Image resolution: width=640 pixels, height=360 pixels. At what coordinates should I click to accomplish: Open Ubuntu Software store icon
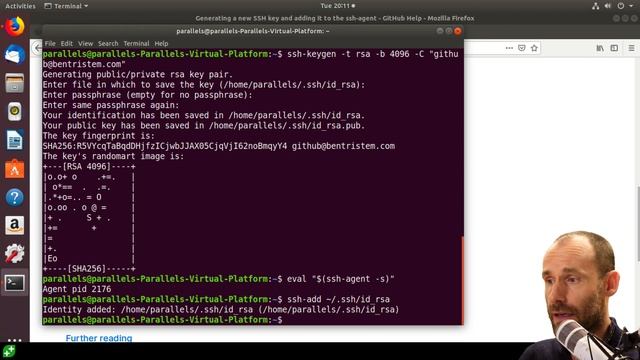(x=15, y=169)
